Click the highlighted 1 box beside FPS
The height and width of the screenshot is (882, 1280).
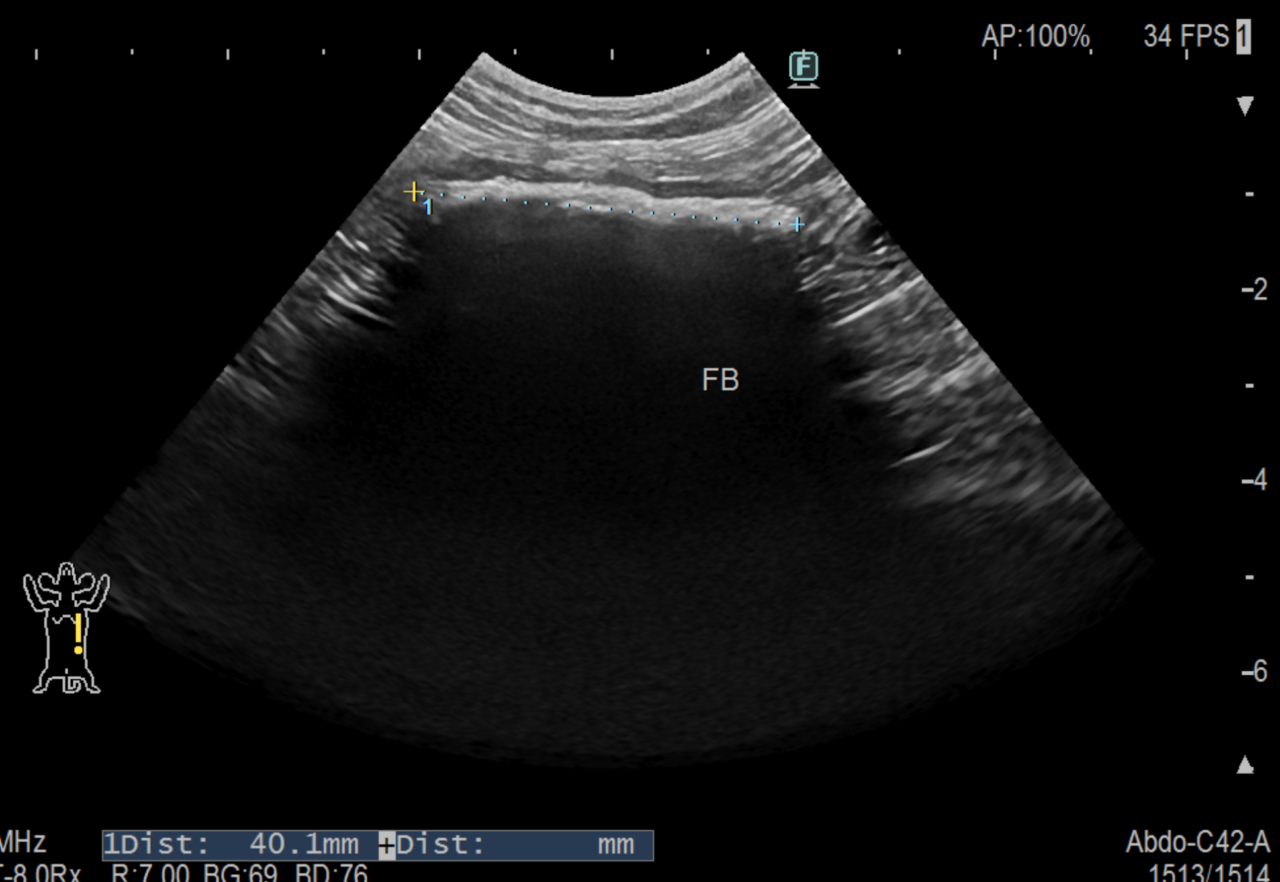pos(1243,38)
